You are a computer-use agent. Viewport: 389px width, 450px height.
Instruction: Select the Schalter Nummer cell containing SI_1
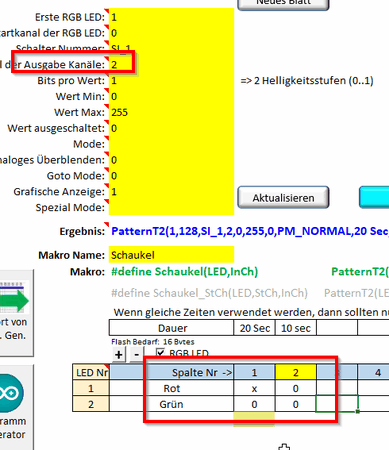[171, 49]
